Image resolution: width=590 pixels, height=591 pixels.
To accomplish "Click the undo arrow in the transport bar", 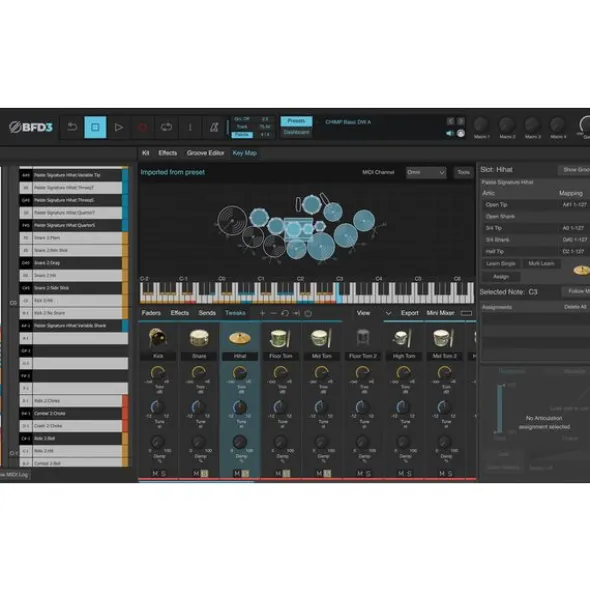I will pyautogui.click(x=72, y=127).
